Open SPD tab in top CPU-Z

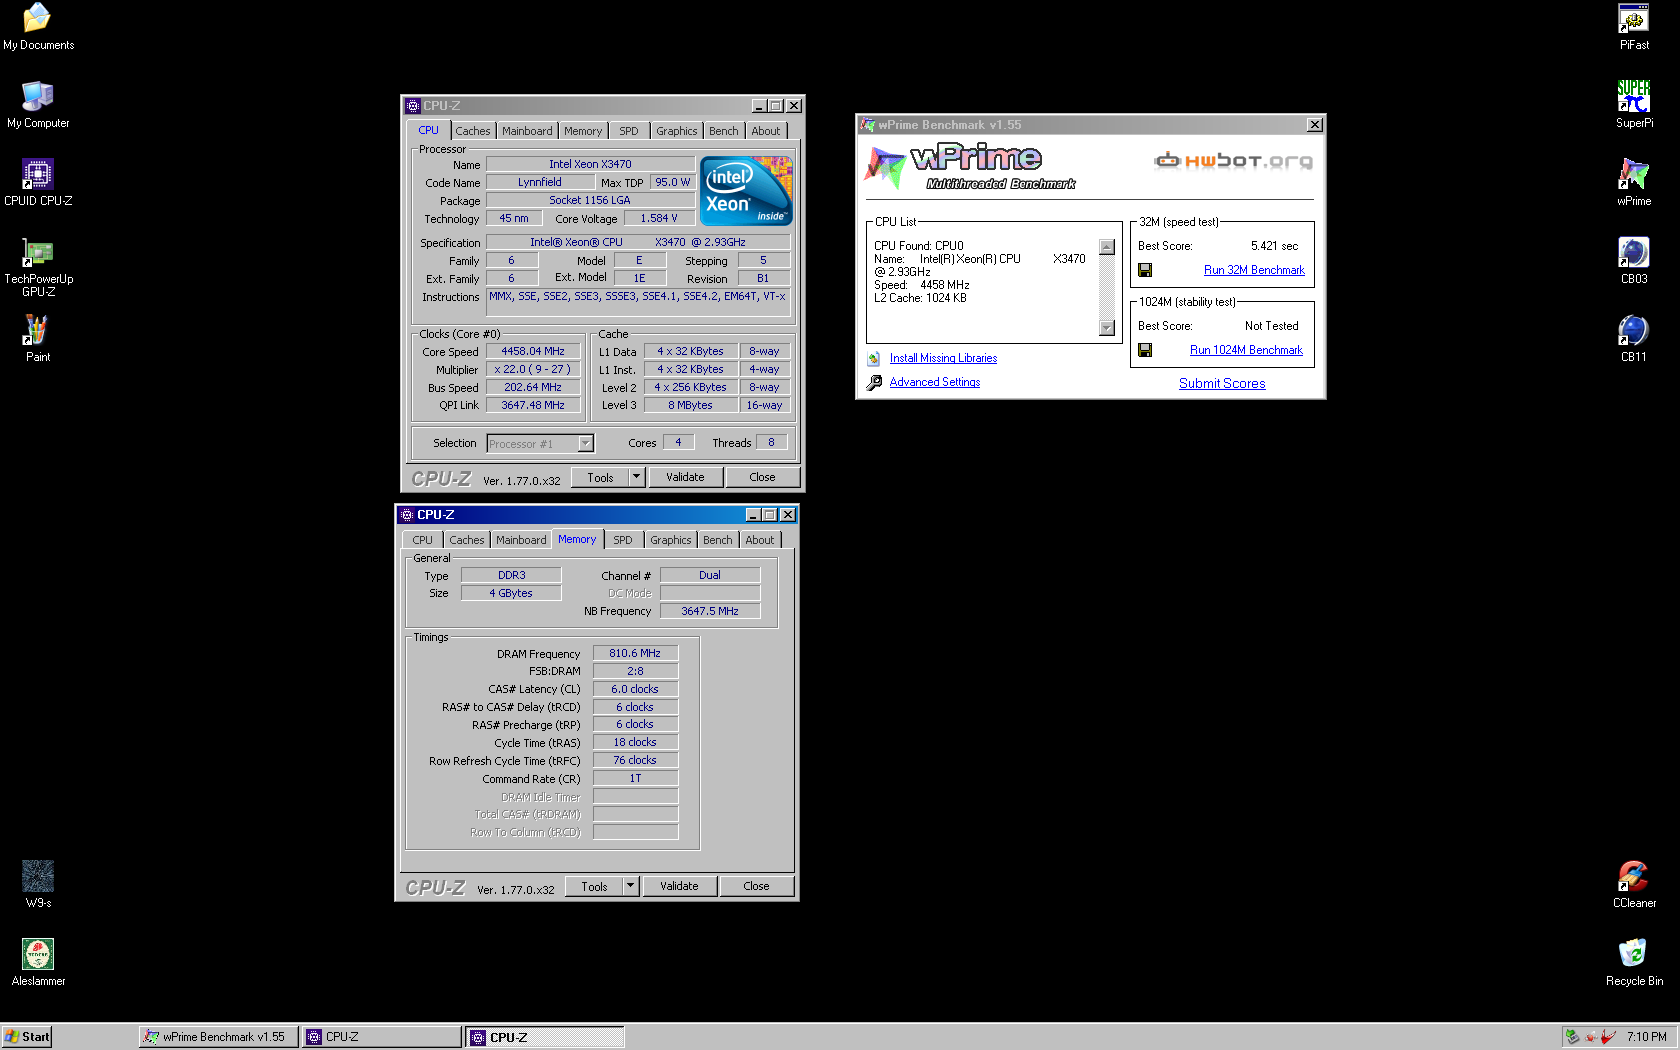628,131
